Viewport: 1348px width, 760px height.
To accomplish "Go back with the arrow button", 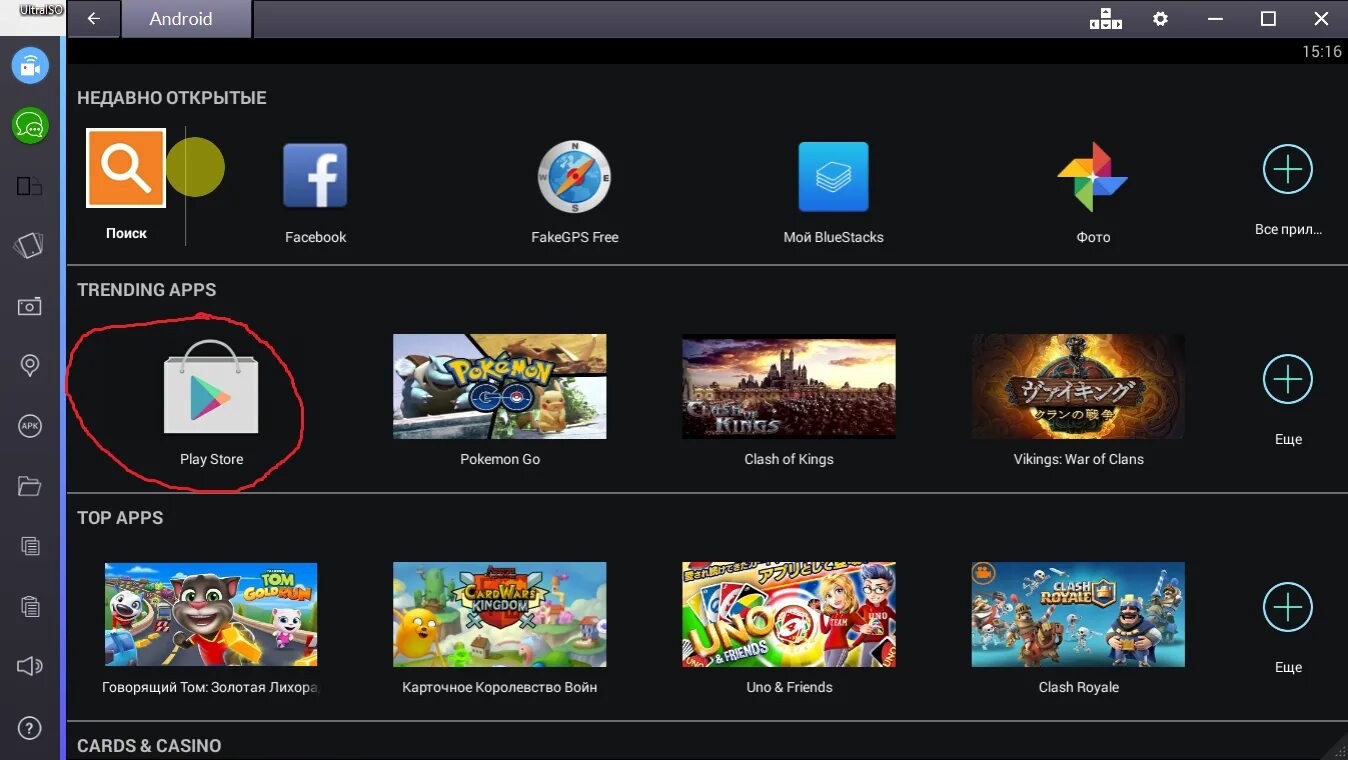I will pos(94,19).
